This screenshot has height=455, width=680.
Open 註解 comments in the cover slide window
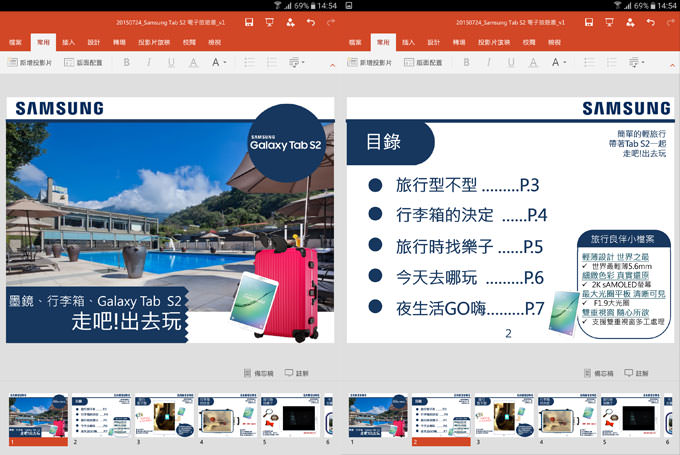click(297, 373)
